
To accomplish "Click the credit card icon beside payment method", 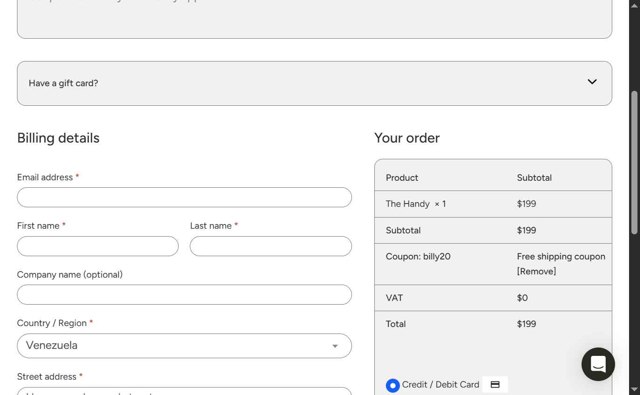I will pos(495,384).
